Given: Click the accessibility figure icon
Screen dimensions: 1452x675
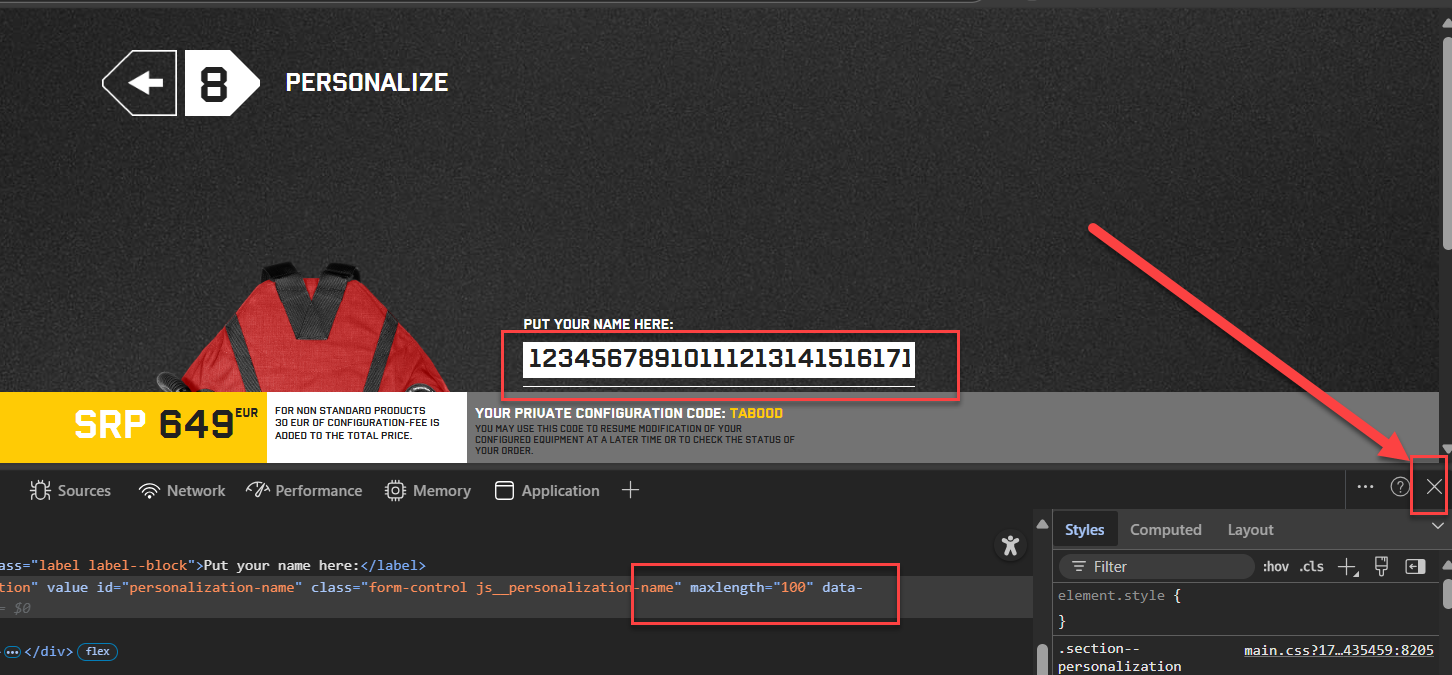Looking at the screenshot, I should click(x=1010, y=545).
